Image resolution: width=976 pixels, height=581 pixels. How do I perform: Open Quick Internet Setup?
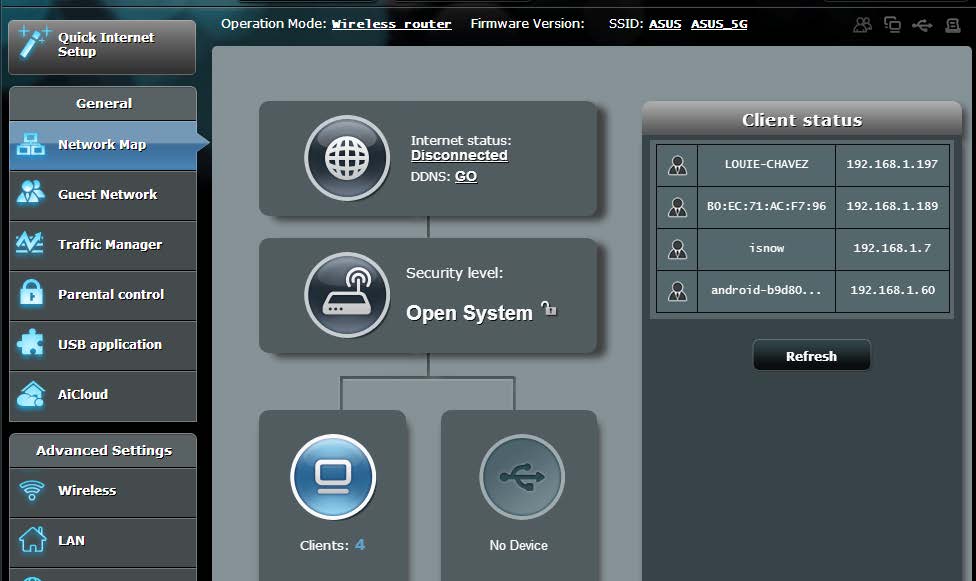[x=102, y=47]
